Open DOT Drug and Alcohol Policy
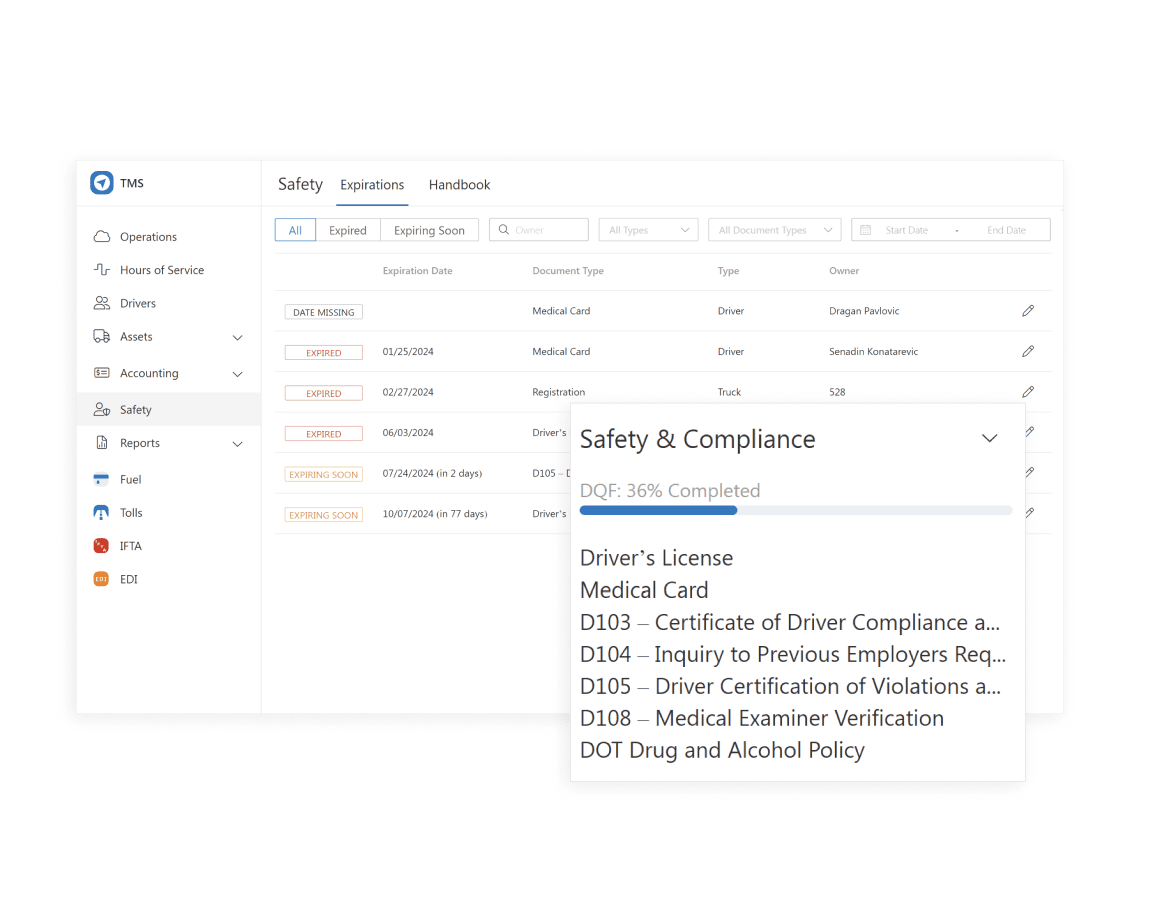 tap(722, 750)
